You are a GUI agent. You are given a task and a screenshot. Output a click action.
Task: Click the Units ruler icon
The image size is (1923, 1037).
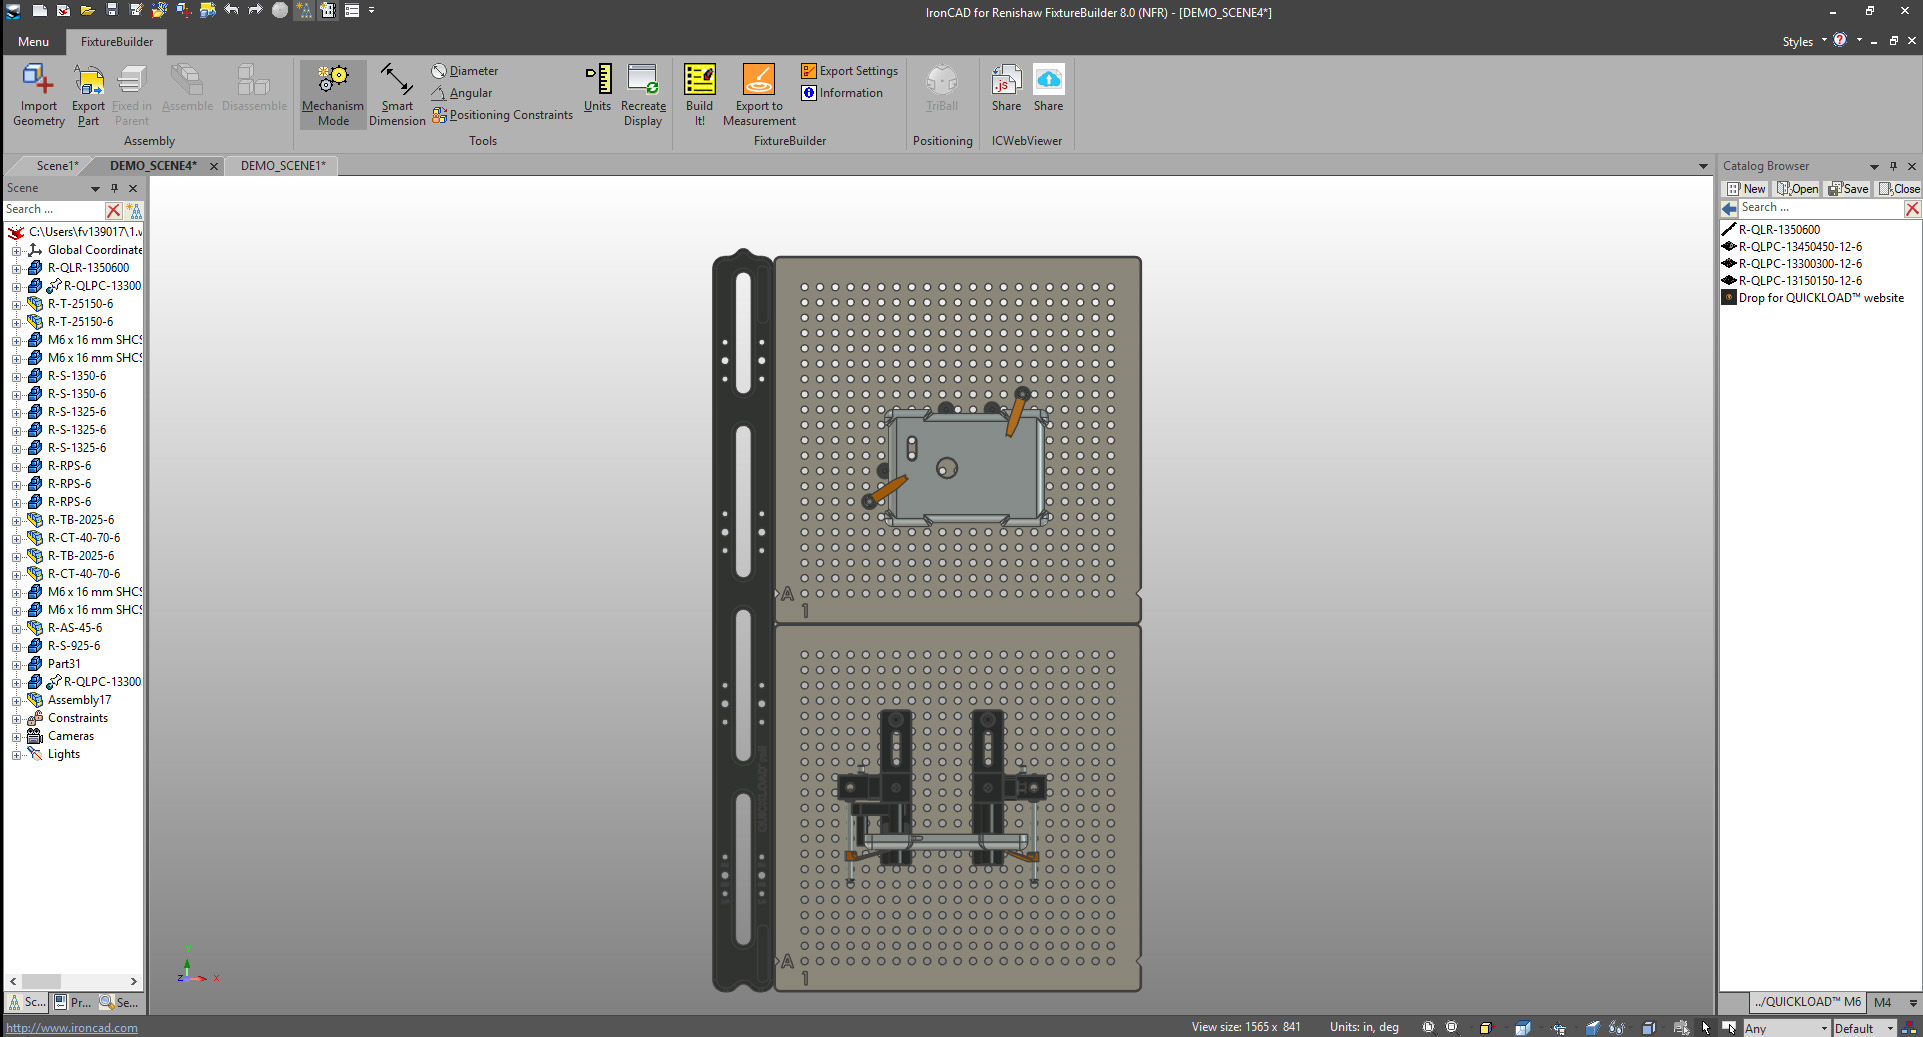(598, 80)
